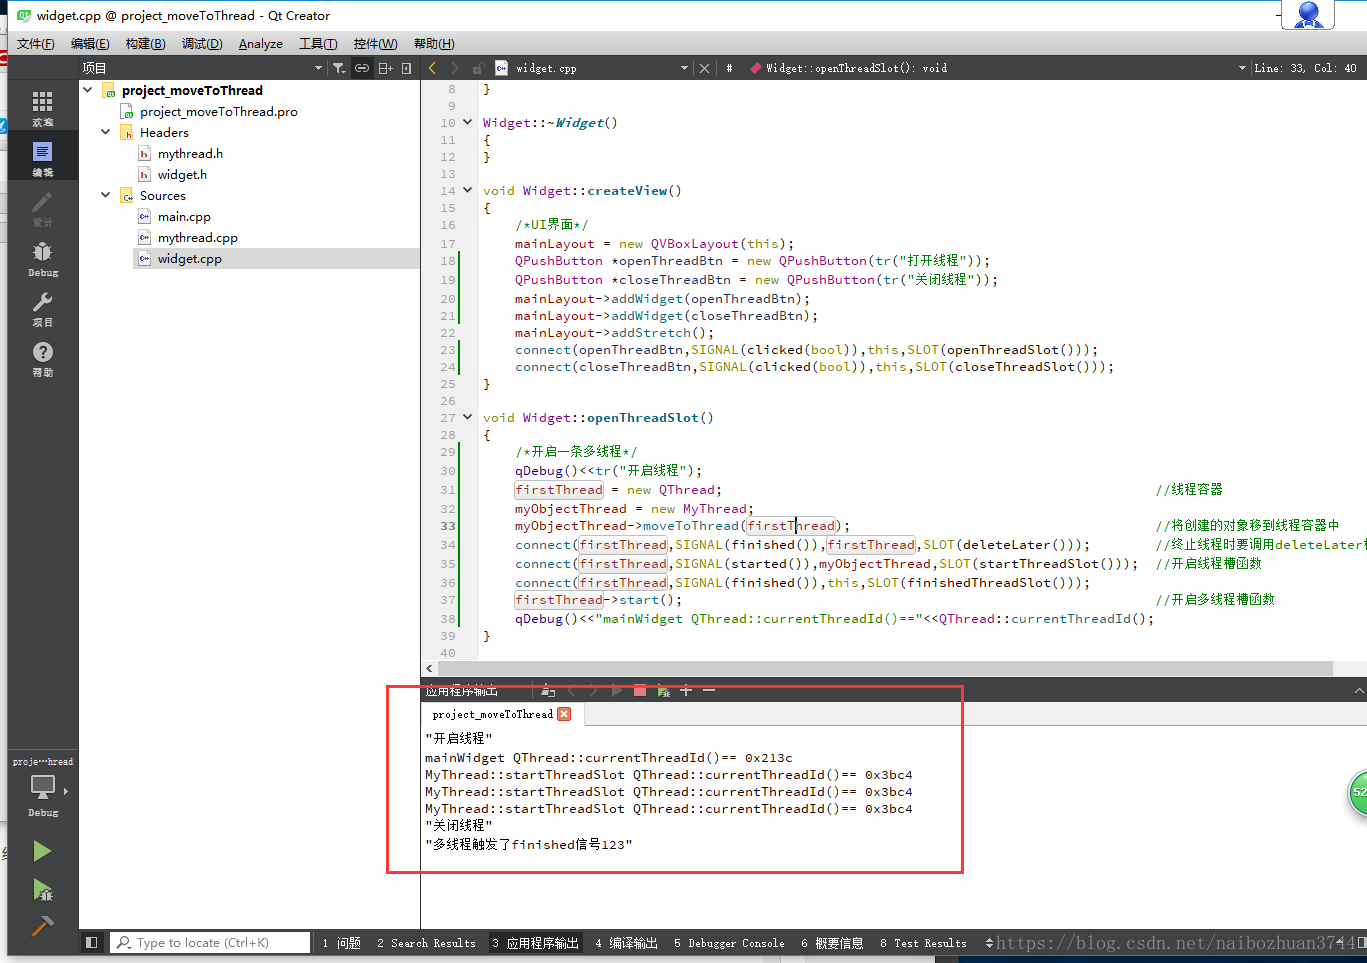Zoom out application output text minus icon
1367x963 pixels.
tap(709, 690)
